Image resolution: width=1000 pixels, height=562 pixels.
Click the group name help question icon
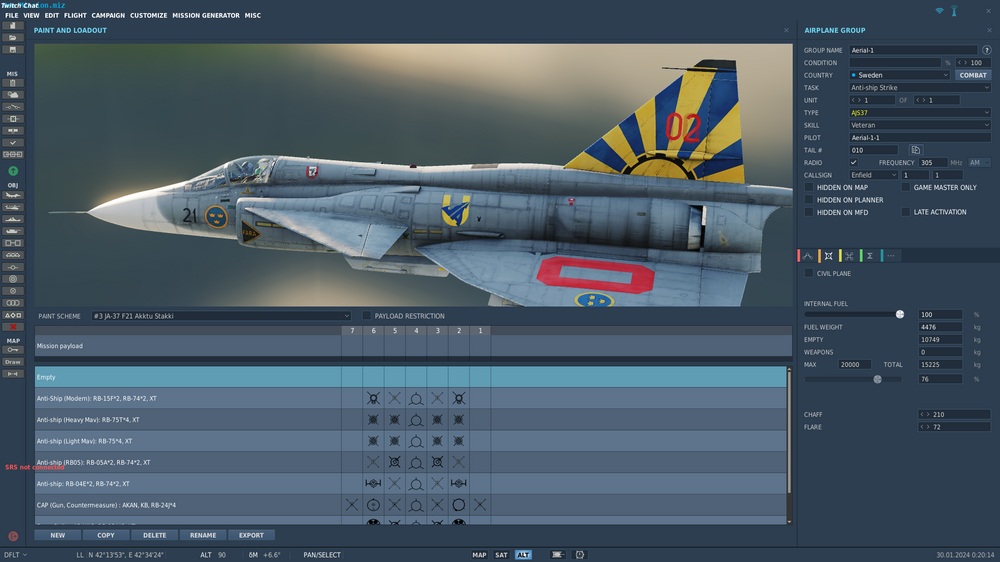(x=987, y=50)
